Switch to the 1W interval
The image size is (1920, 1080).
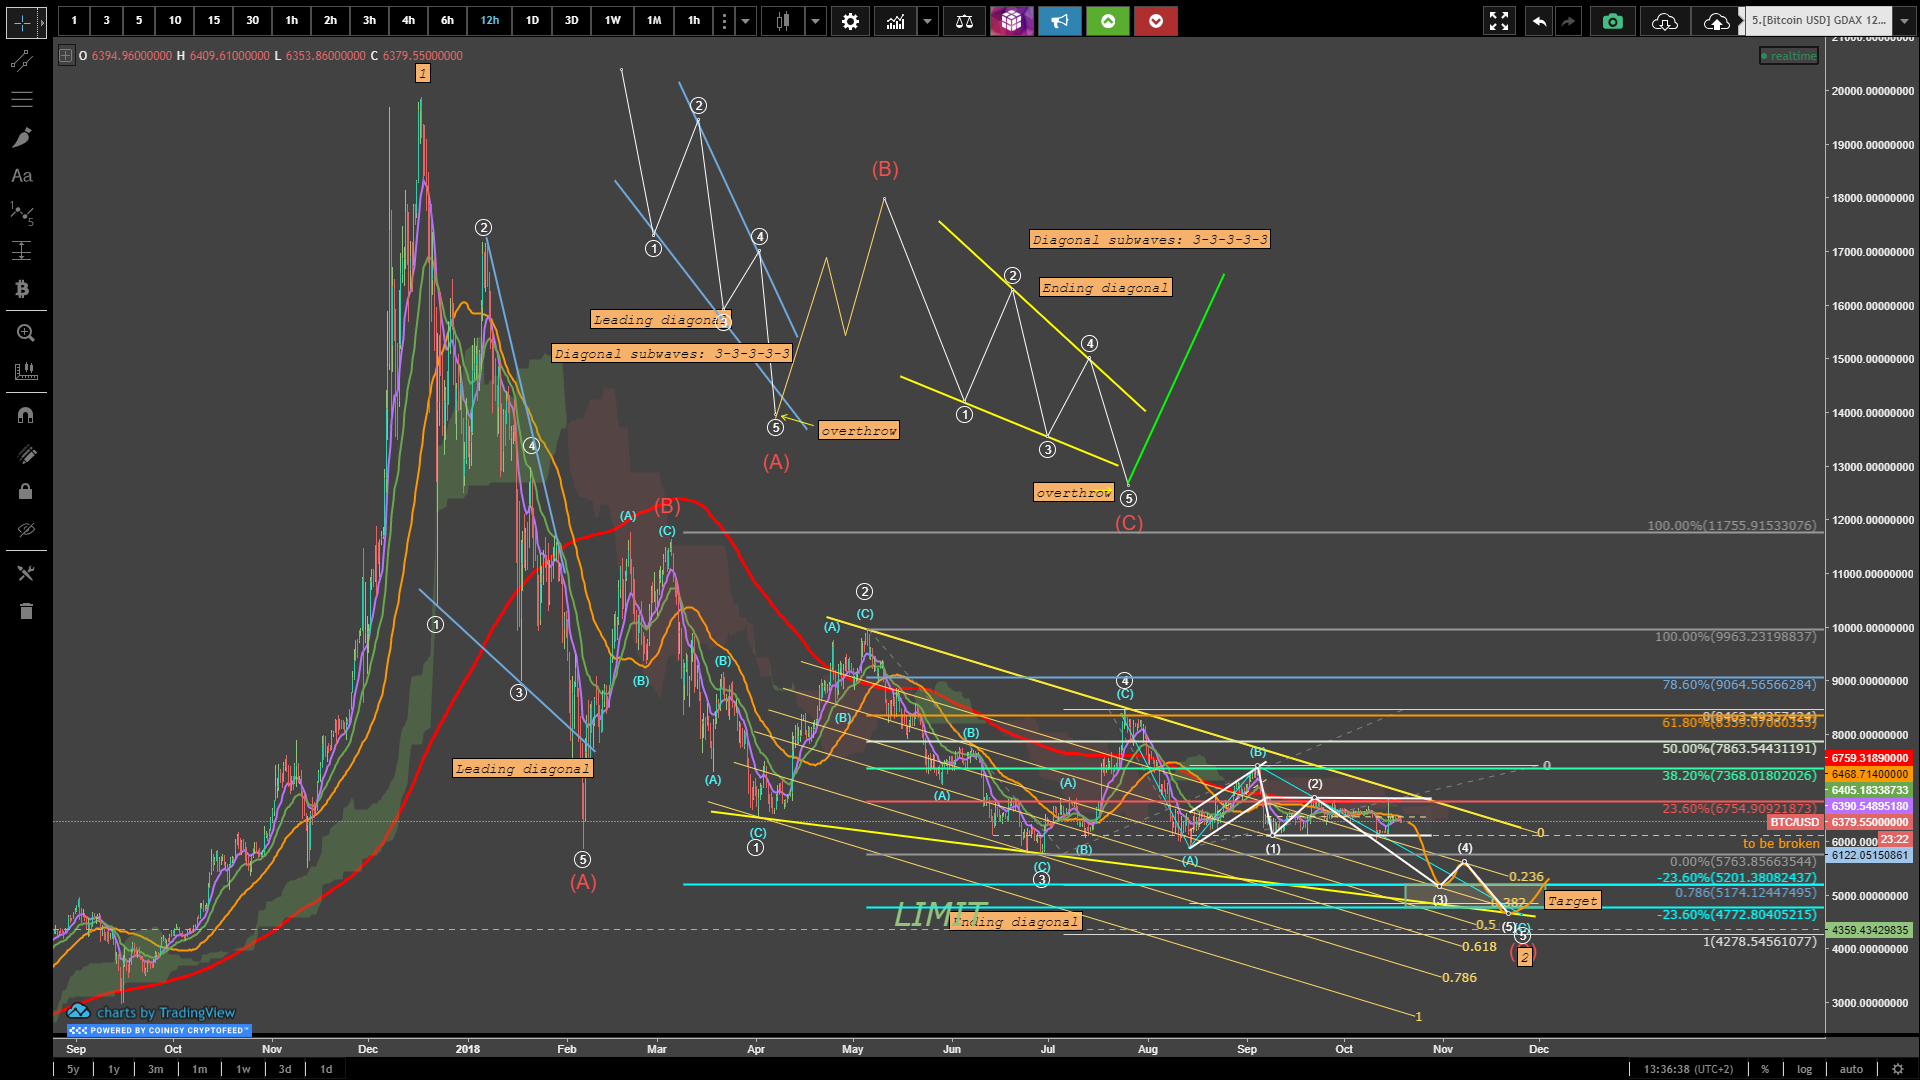[612, 20]
